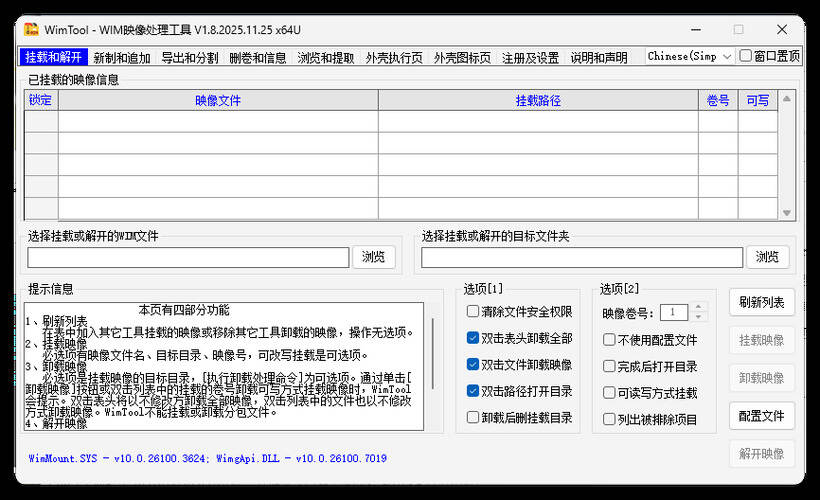This screenshot has height=500, width=820.
Task: Focus the target folder path input field
Action: 582,257
